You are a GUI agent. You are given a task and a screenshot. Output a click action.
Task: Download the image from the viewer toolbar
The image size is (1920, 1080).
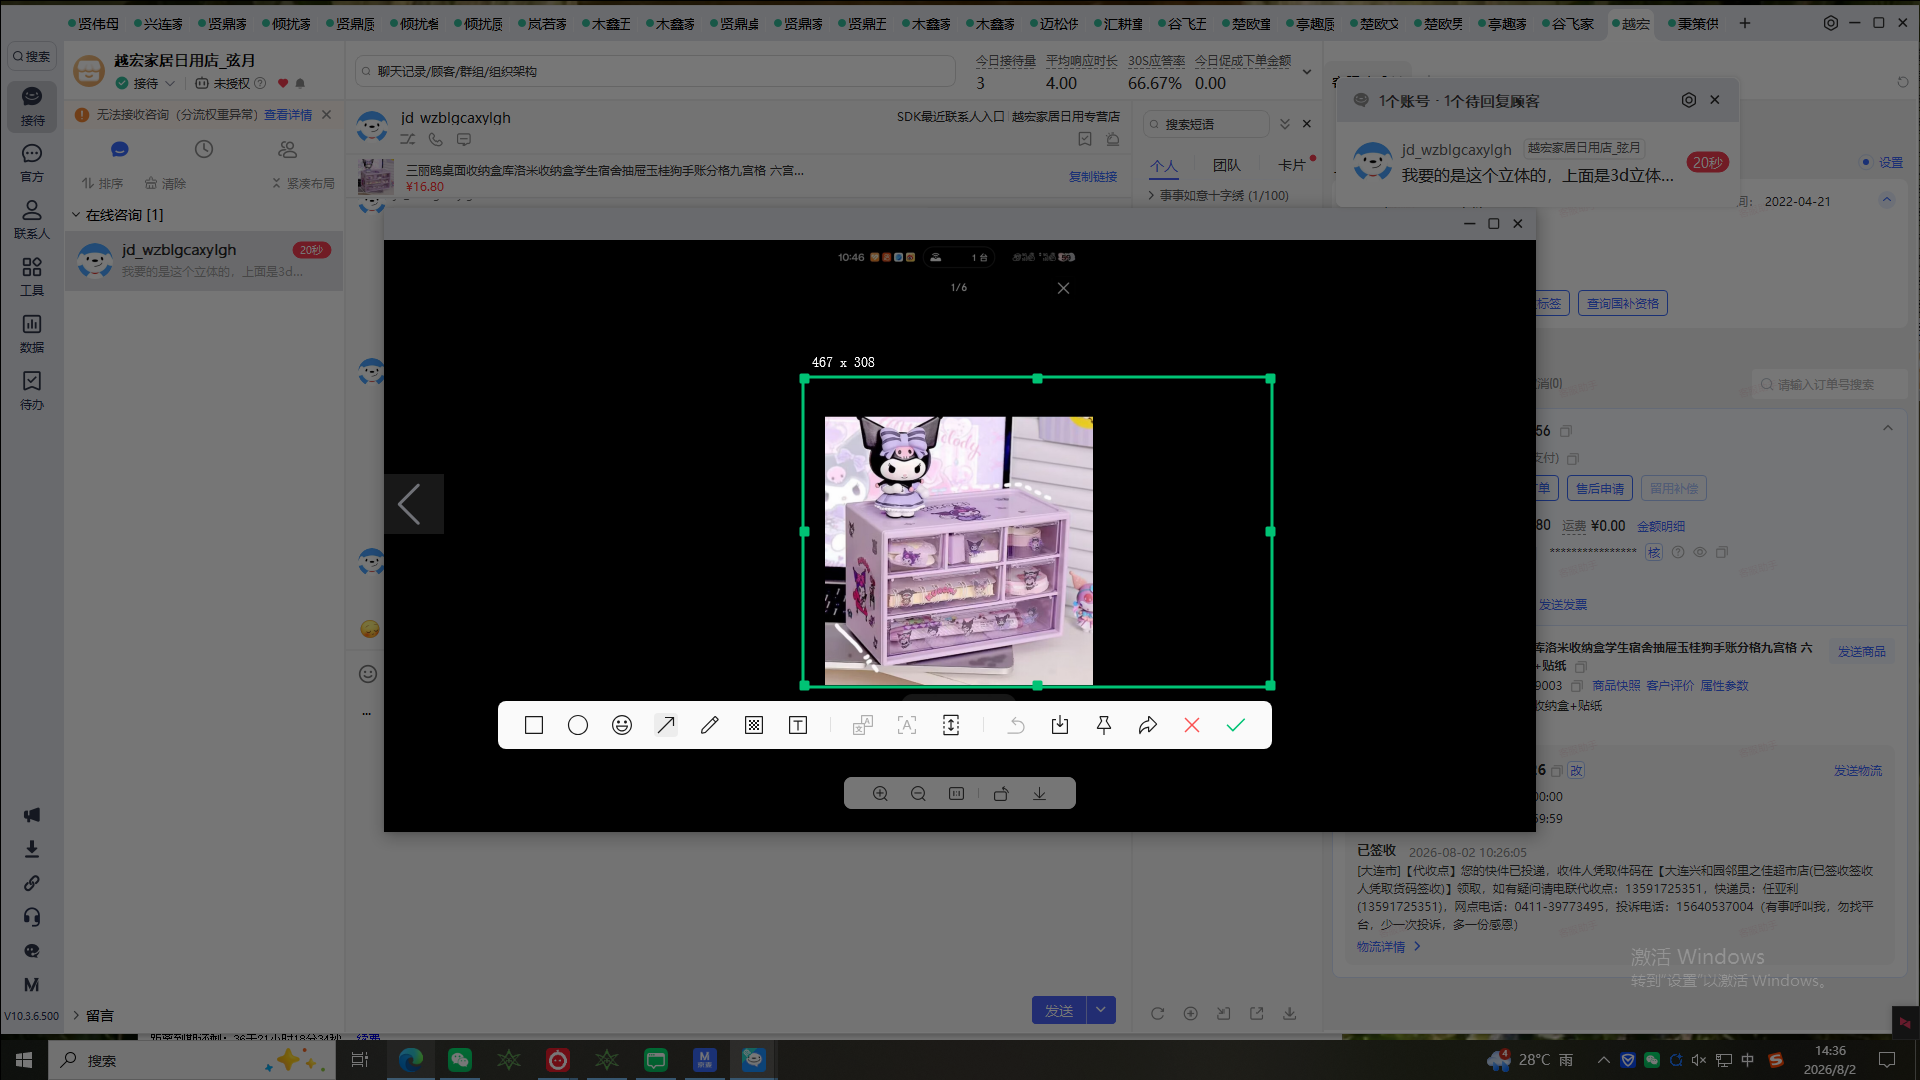tap(1040, 793)
